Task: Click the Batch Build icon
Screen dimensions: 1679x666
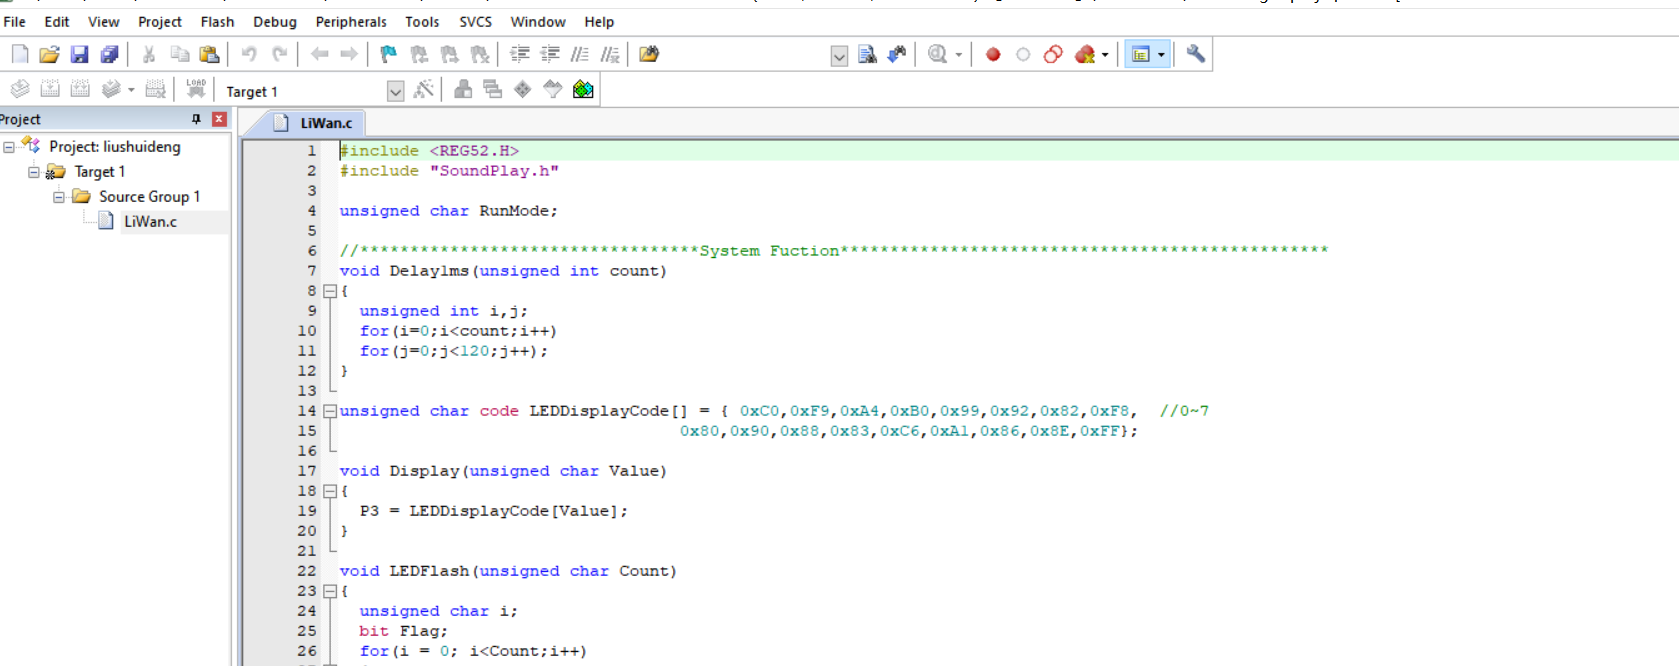Action: click(111, 89)
